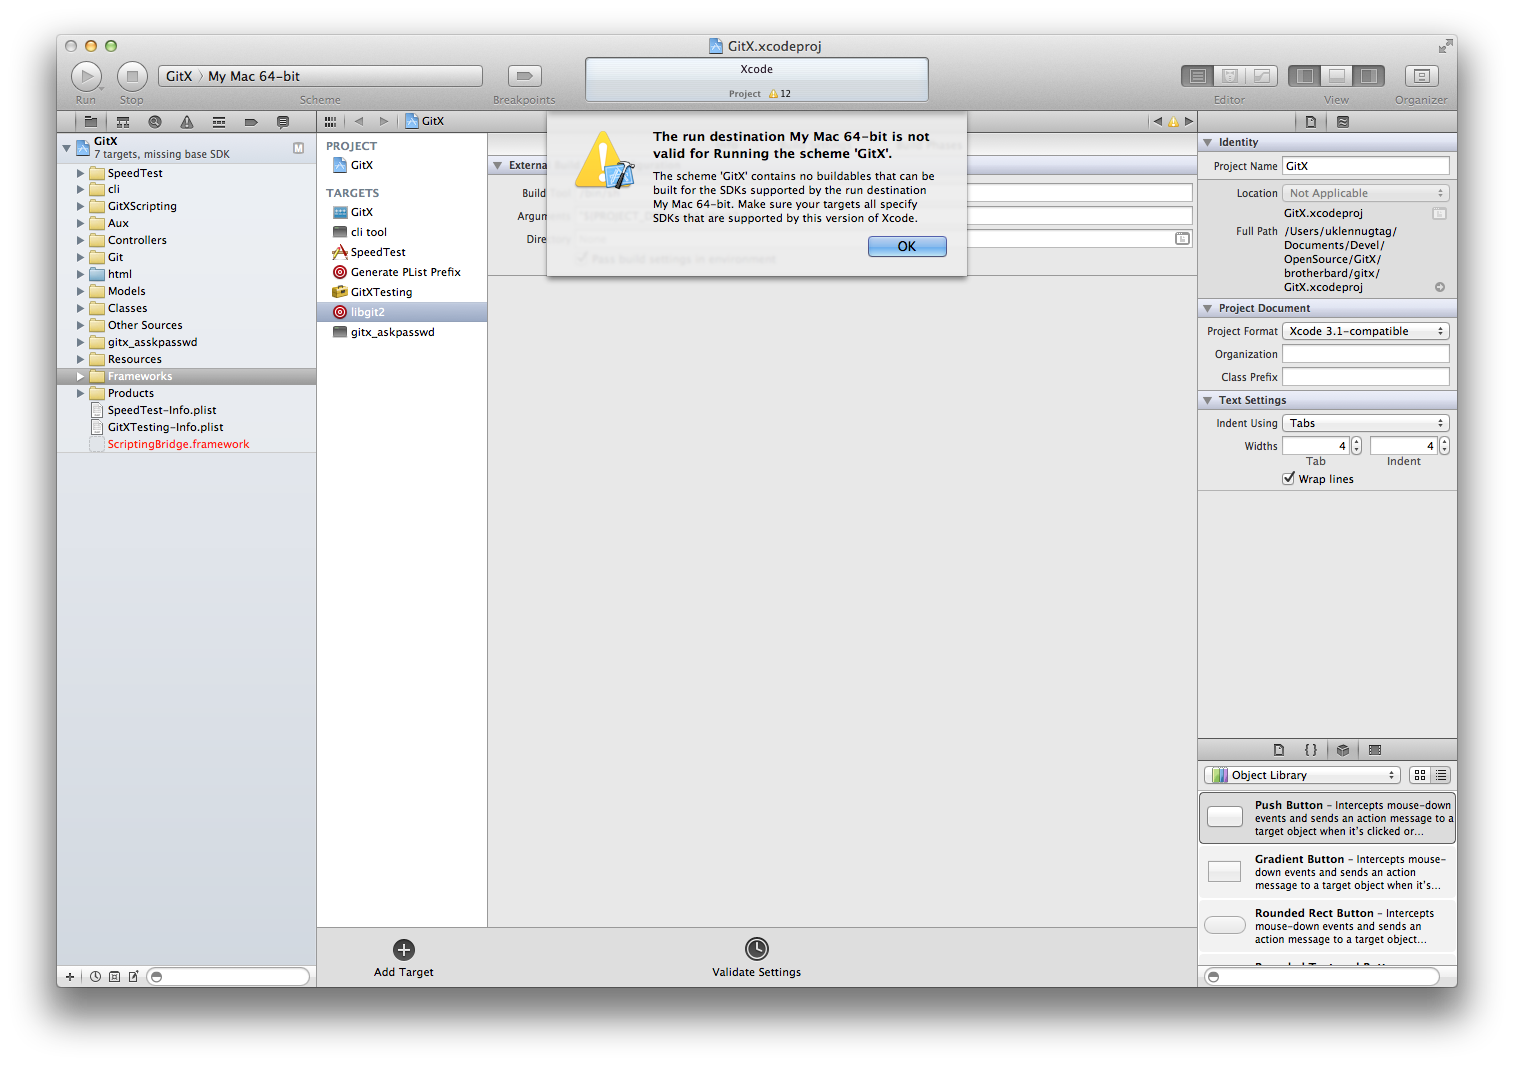
Task: Open the Organizer window
Action: (x=1421, y=76)
